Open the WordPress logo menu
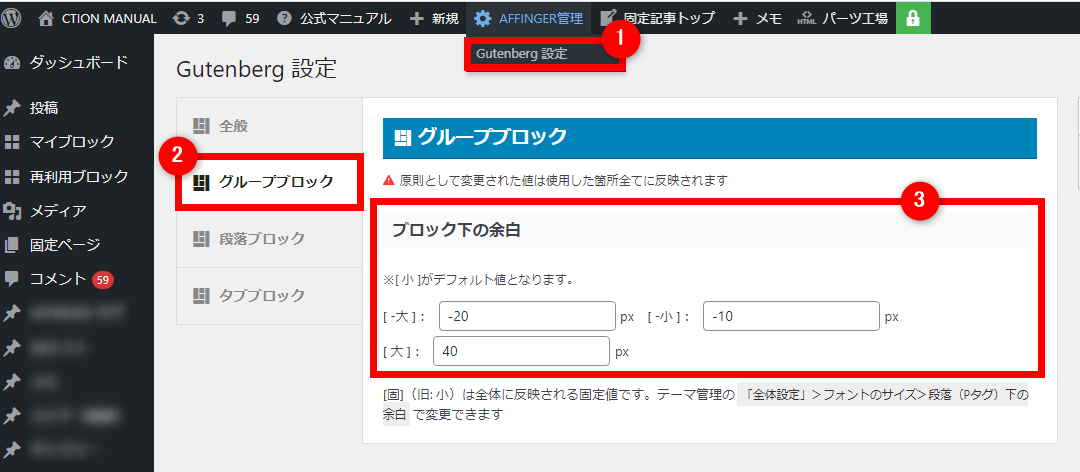This screenshot has width=1080, height=472. click(x=12, y=18)
